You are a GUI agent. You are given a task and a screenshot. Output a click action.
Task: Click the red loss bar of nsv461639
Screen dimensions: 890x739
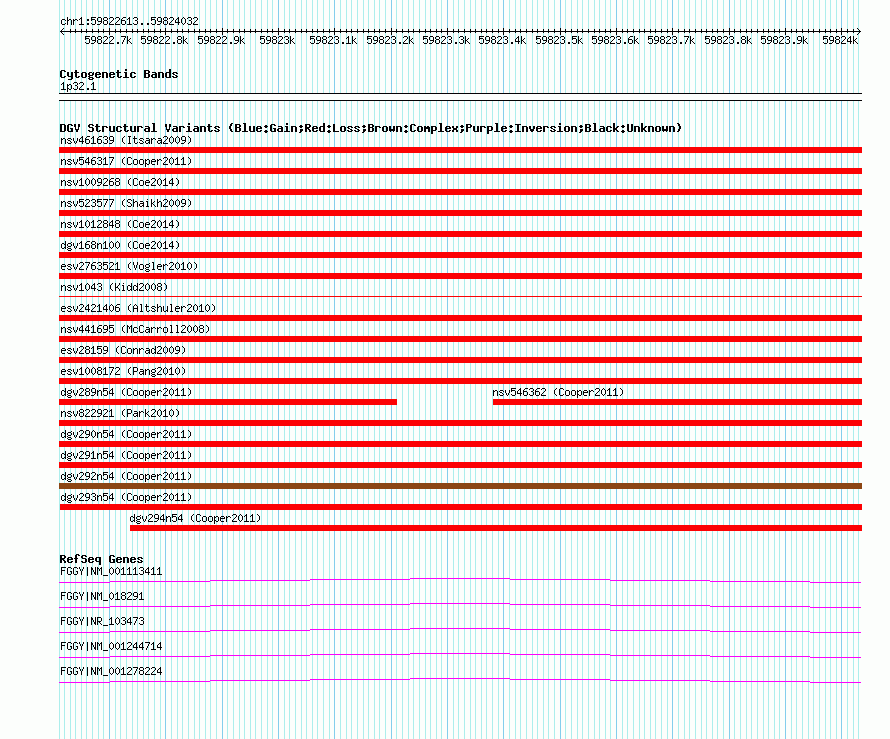click(x=460, y=150)
